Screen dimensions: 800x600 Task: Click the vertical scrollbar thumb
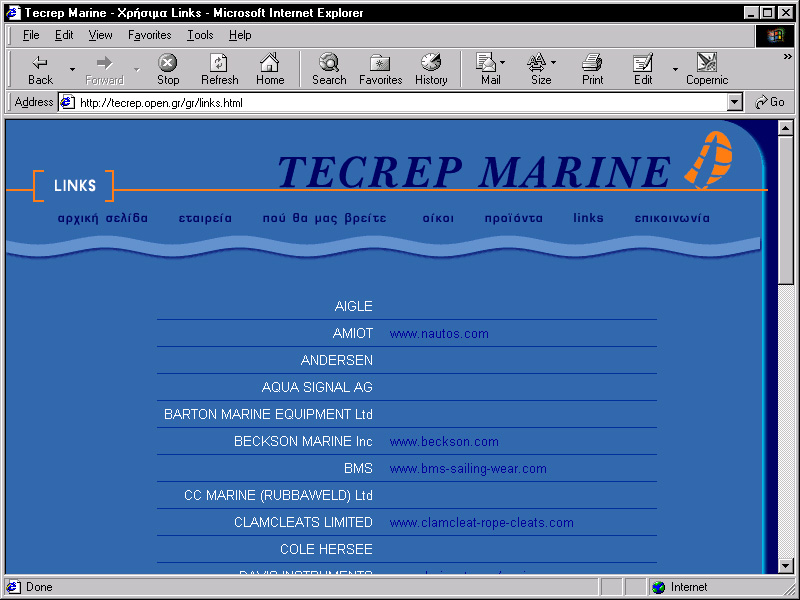click(786, 209)
